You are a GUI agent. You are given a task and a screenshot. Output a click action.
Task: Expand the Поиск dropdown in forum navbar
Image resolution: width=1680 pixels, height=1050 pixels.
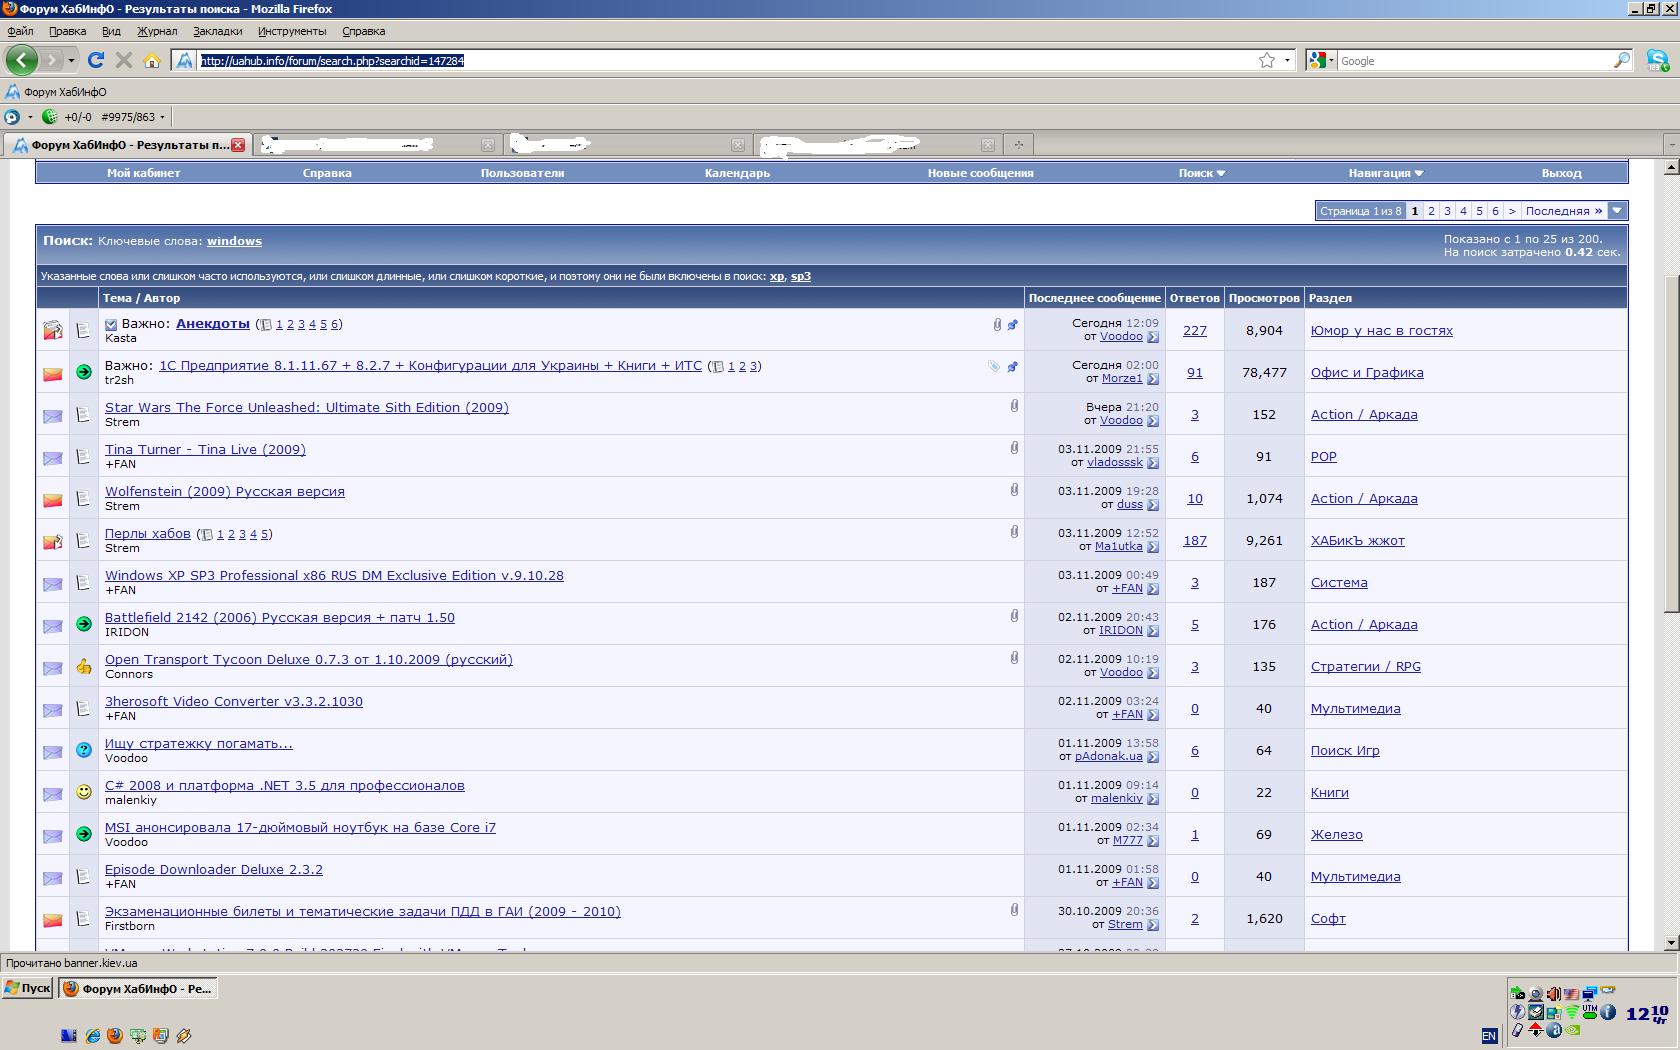pyautogui.click(x=1201, y=173)
